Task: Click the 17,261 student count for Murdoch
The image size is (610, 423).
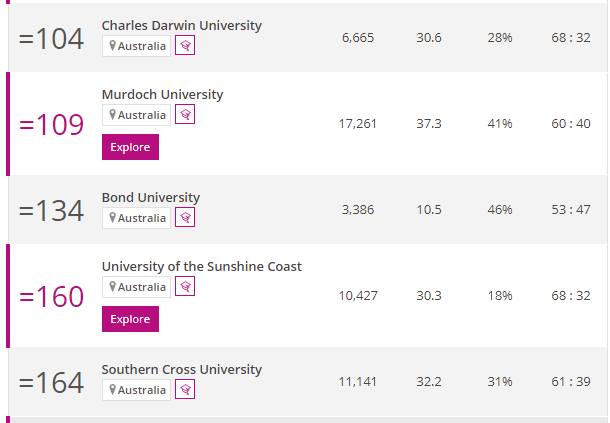Action: point(358,124)
